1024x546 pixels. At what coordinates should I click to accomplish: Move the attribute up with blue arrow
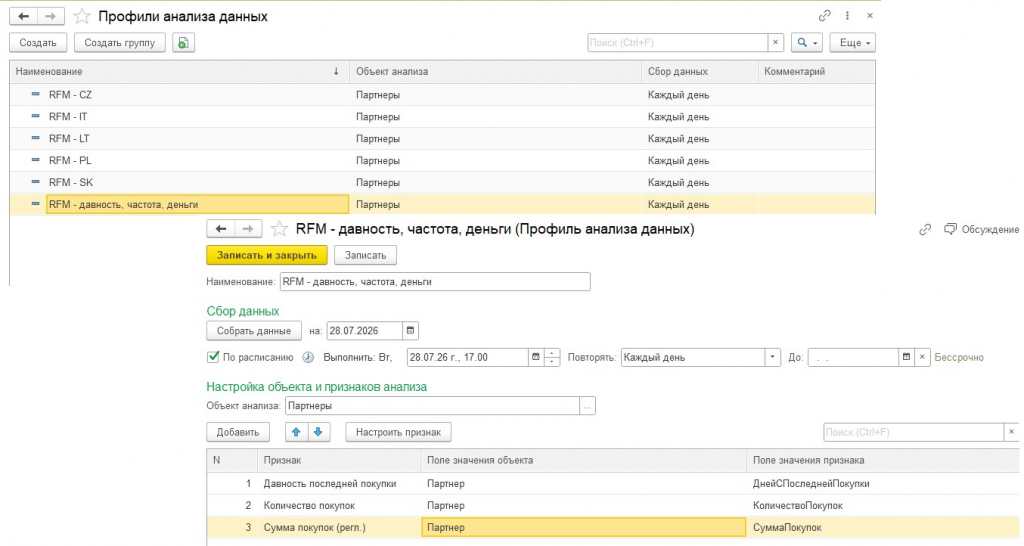(296, 432)
